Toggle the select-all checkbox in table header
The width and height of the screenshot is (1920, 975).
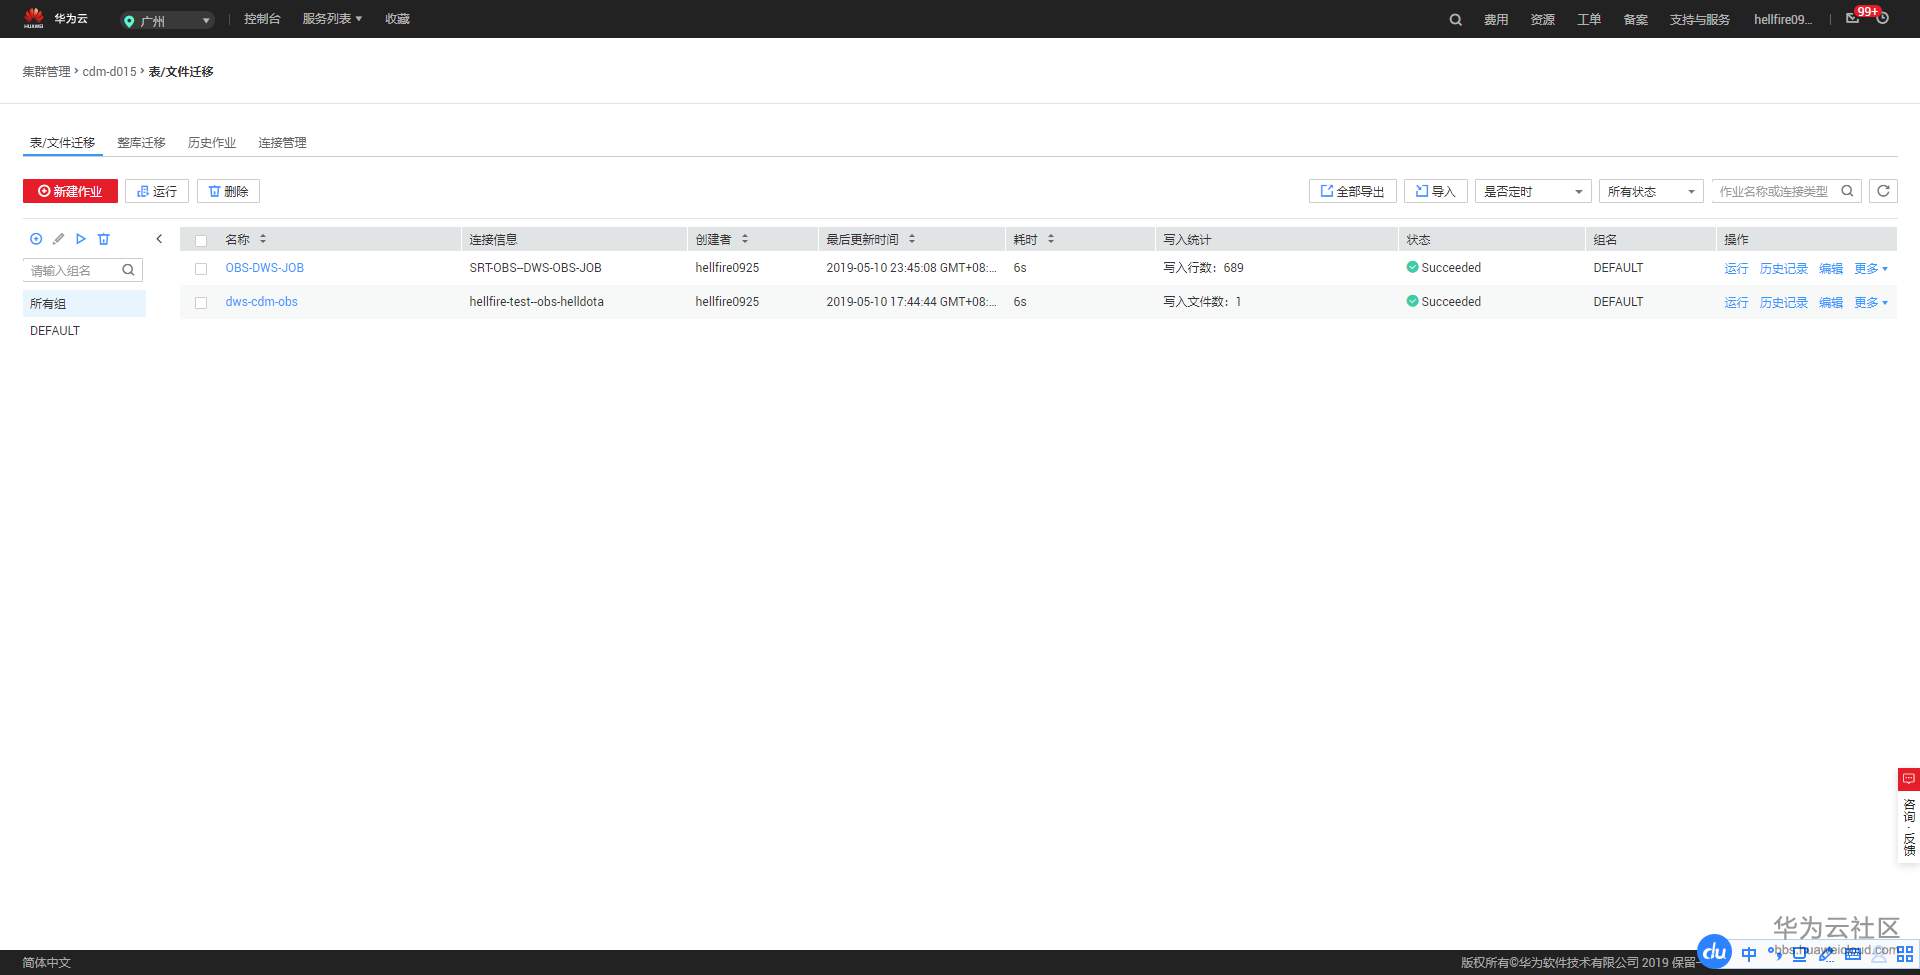(x=201, y=240)
